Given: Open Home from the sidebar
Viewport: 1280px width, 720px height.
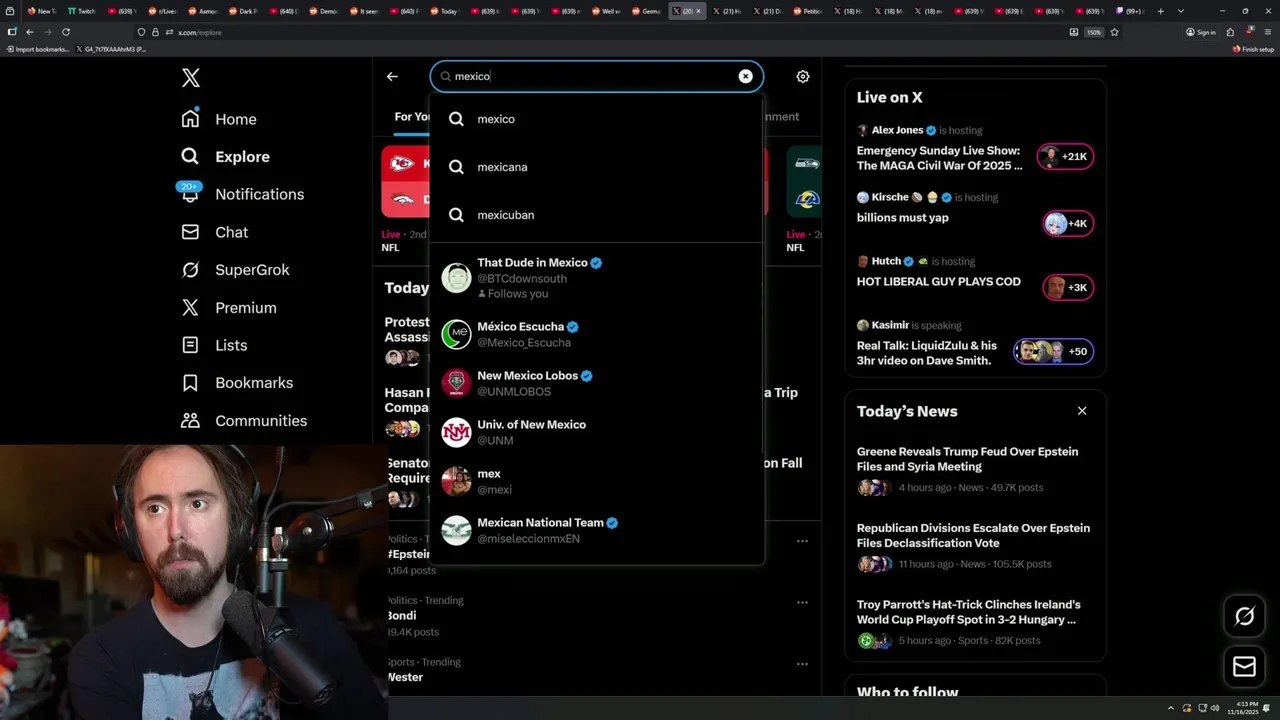Looking at the screenshot, I should pyautogui.click(x=219, y=119).
